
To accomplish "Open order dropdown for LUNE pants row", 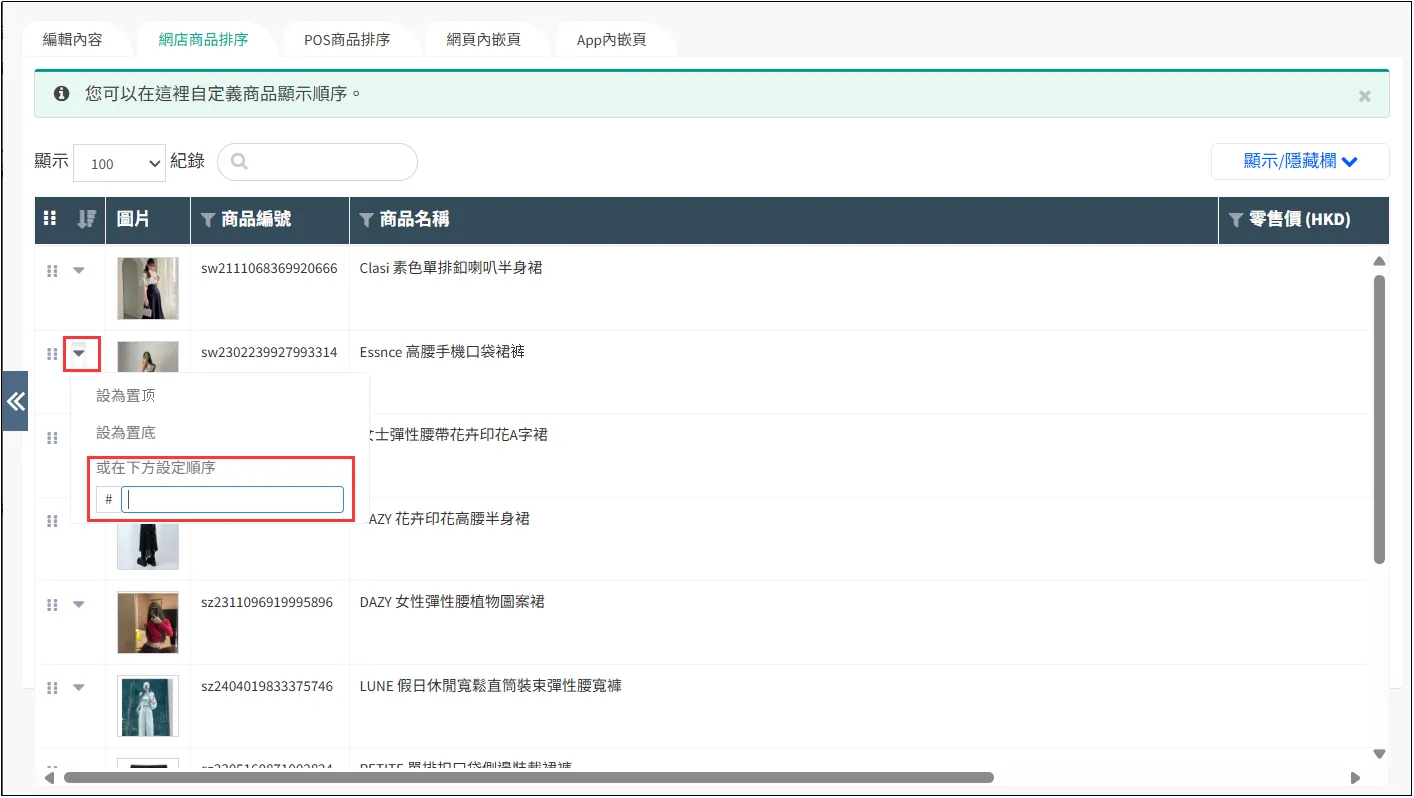I will point(79,687).
